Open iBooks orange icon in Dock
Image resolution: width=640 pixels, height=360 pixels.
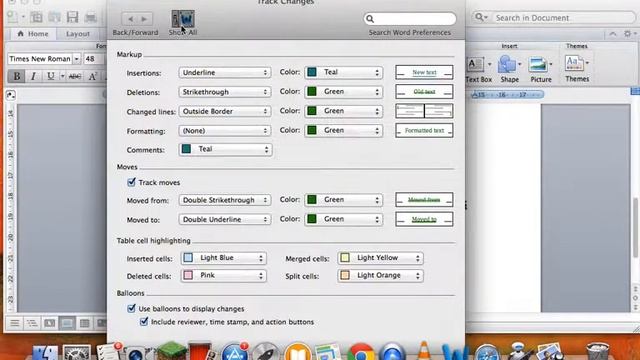pos(298,352)
